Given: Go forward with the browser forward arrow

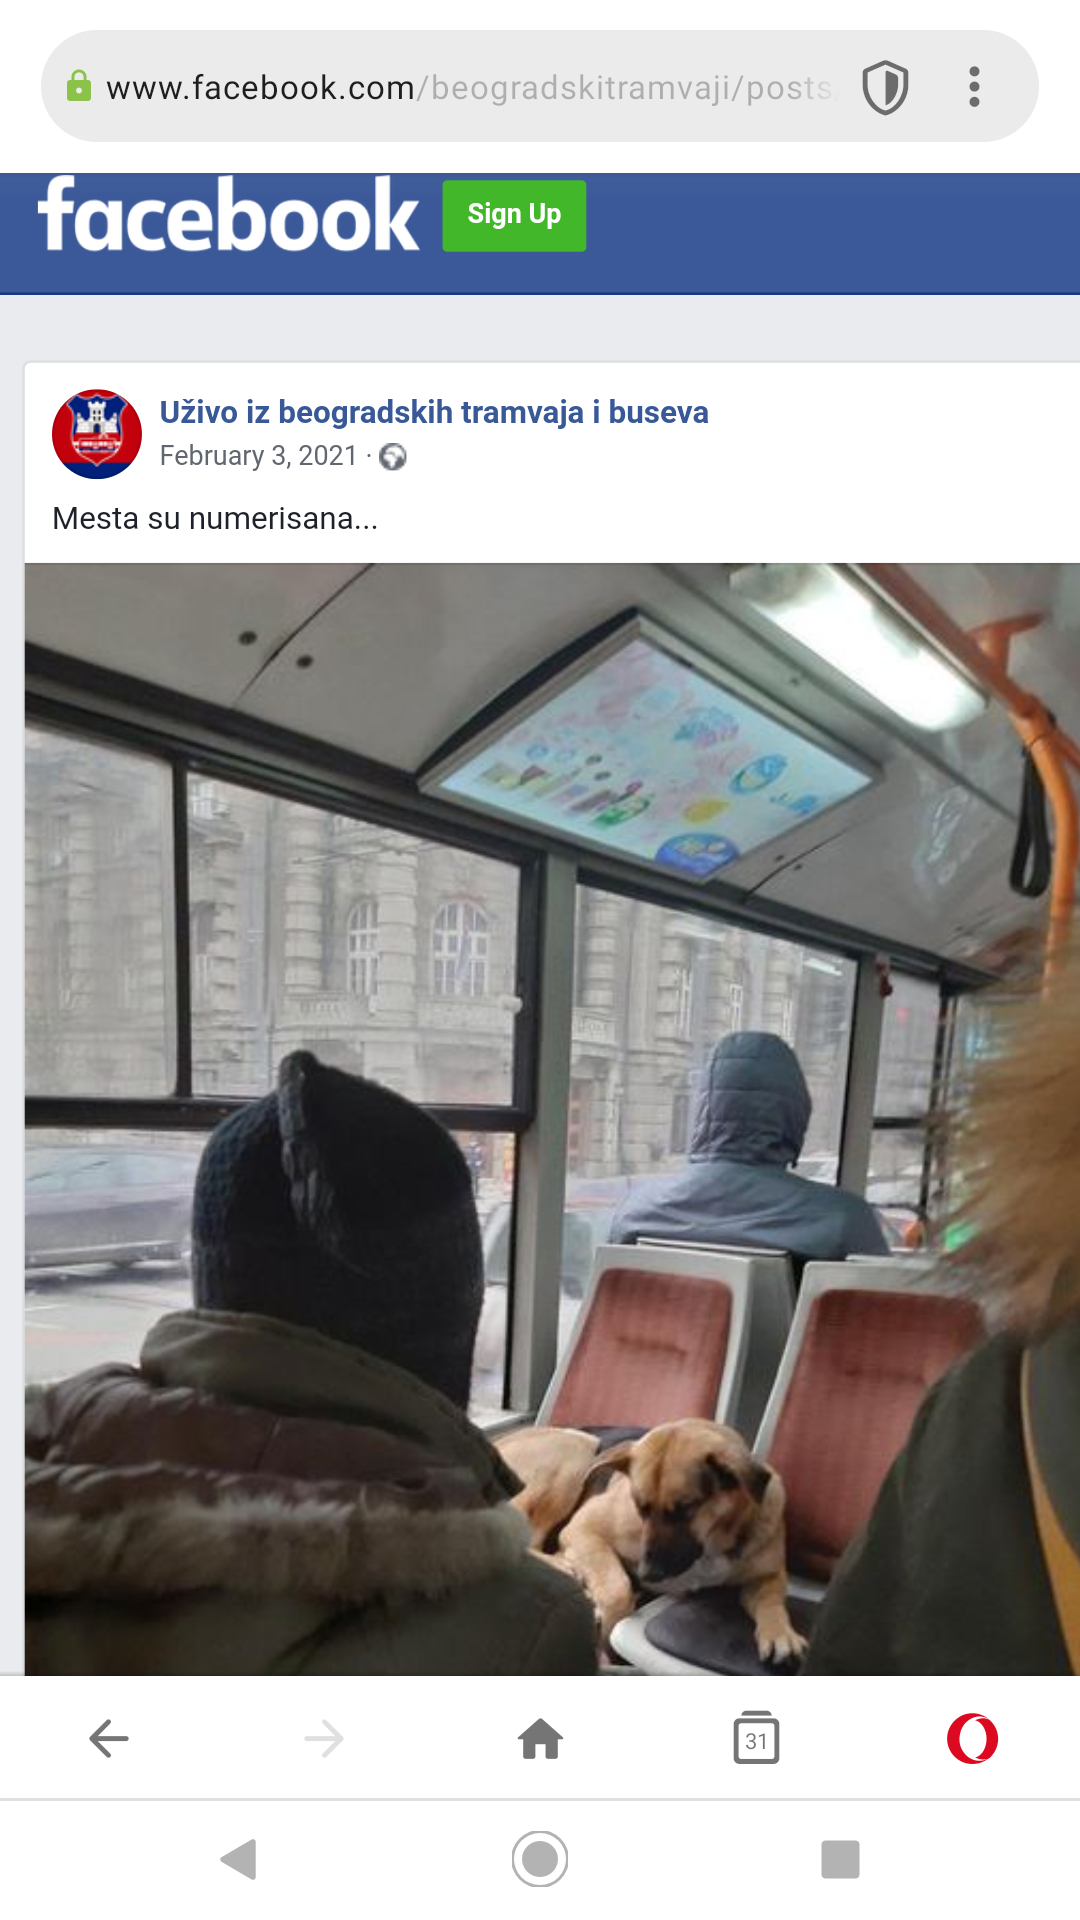Looking at the screenshot, I should pyautogui.click(x=324, y=1738).
